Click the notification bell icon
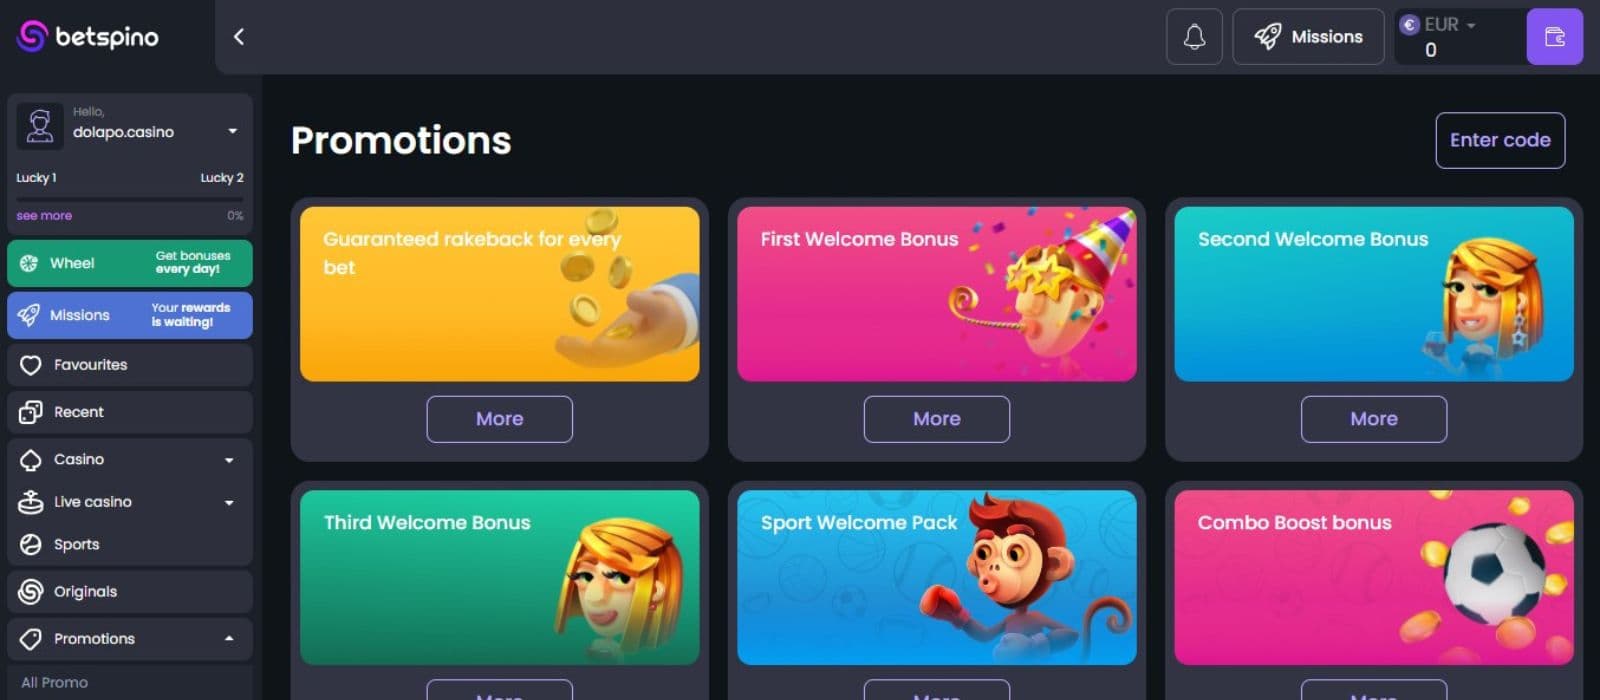The width and height of the screenshot is (1600, 700). click(x=1194, y=37)
